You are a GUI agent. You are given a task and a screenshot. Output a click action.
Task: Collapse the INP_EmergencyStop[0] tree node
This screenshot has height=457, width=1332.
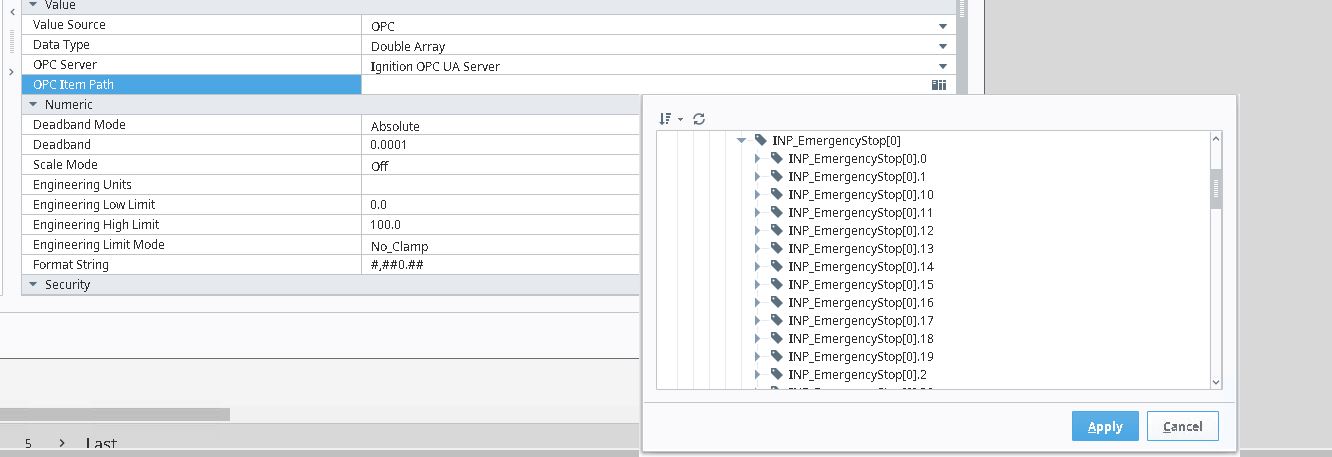[x=742, y=141]
